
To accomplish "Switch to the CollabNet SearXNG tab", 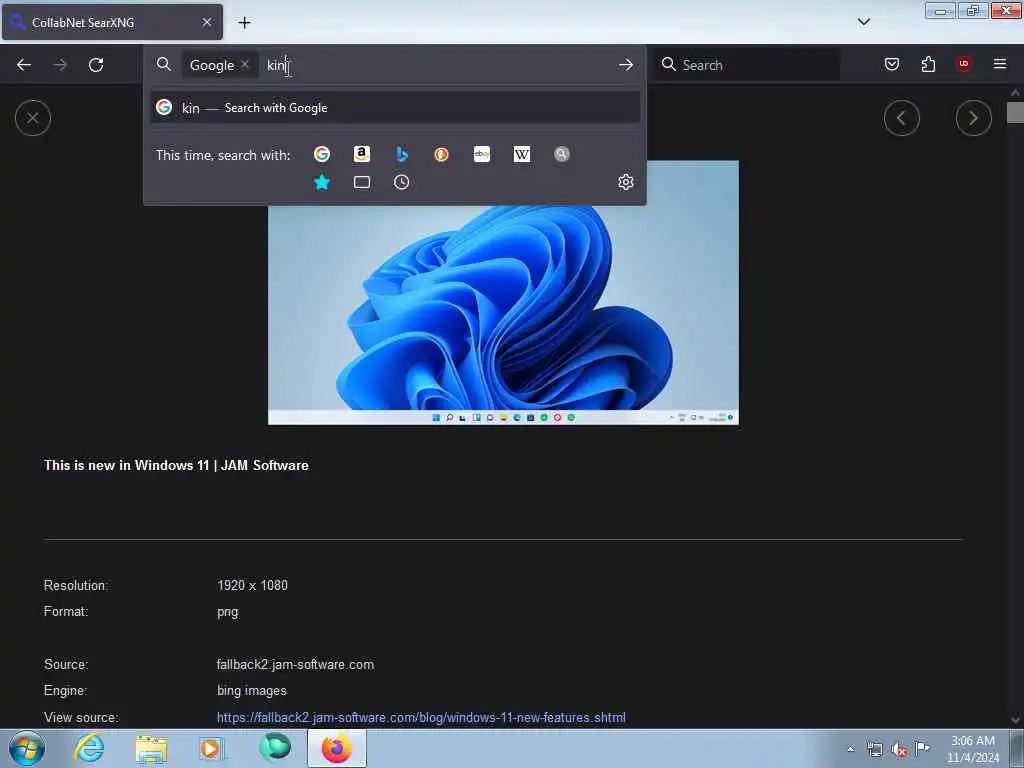I will click(112, 22).
